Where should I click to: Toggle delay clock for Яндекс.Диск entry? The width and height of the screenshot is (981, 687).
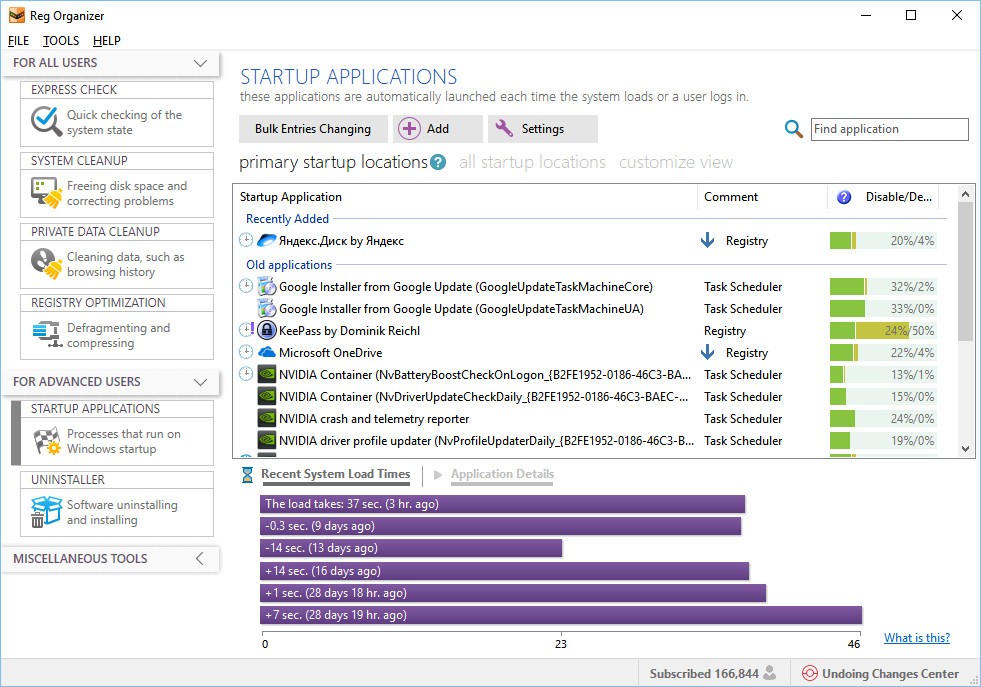(x=246, y=241)
